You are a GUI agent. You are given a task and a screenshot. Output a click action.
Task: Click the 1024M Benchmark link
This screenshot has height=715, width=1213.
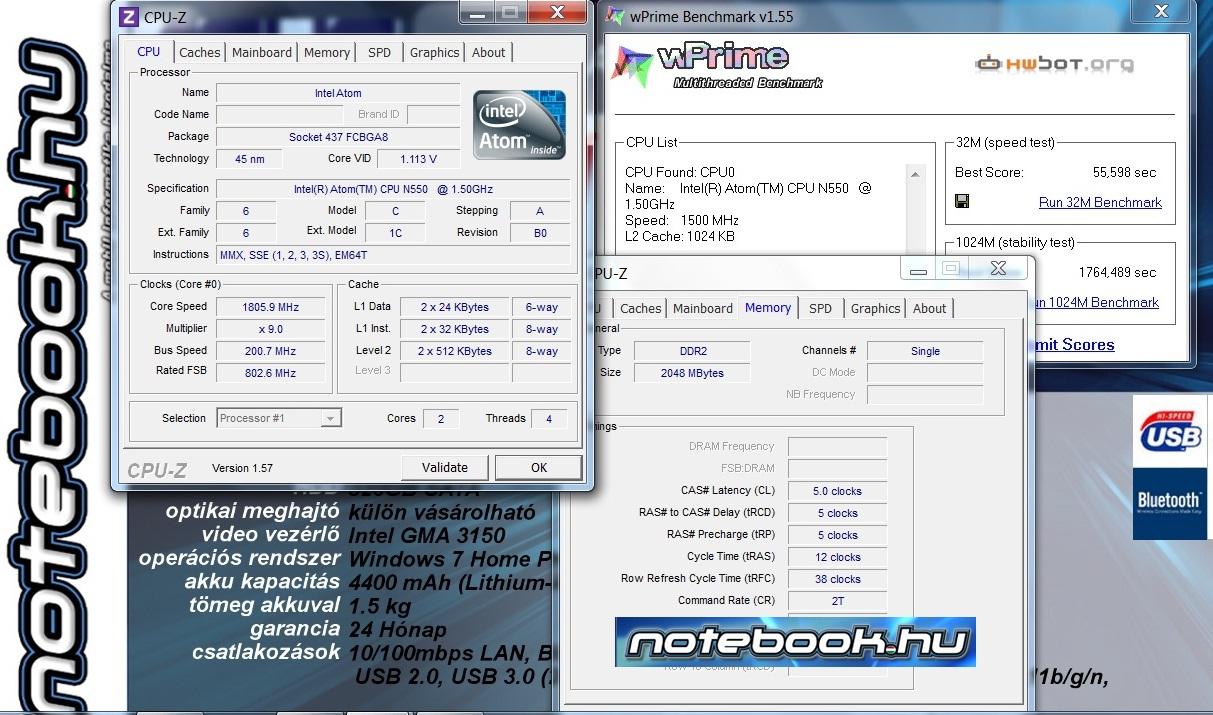[x=1096, y=302]
